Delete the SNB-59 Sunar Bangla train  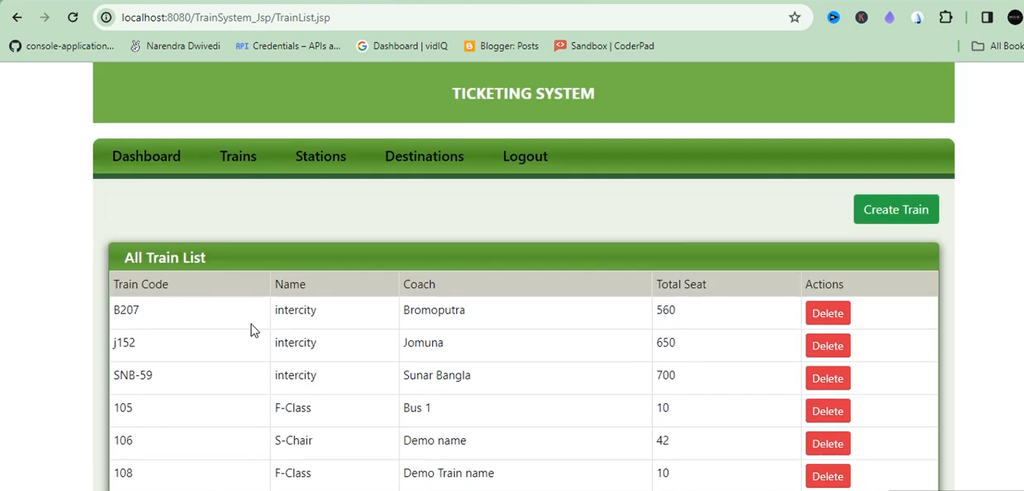click(x=827, y=378)
